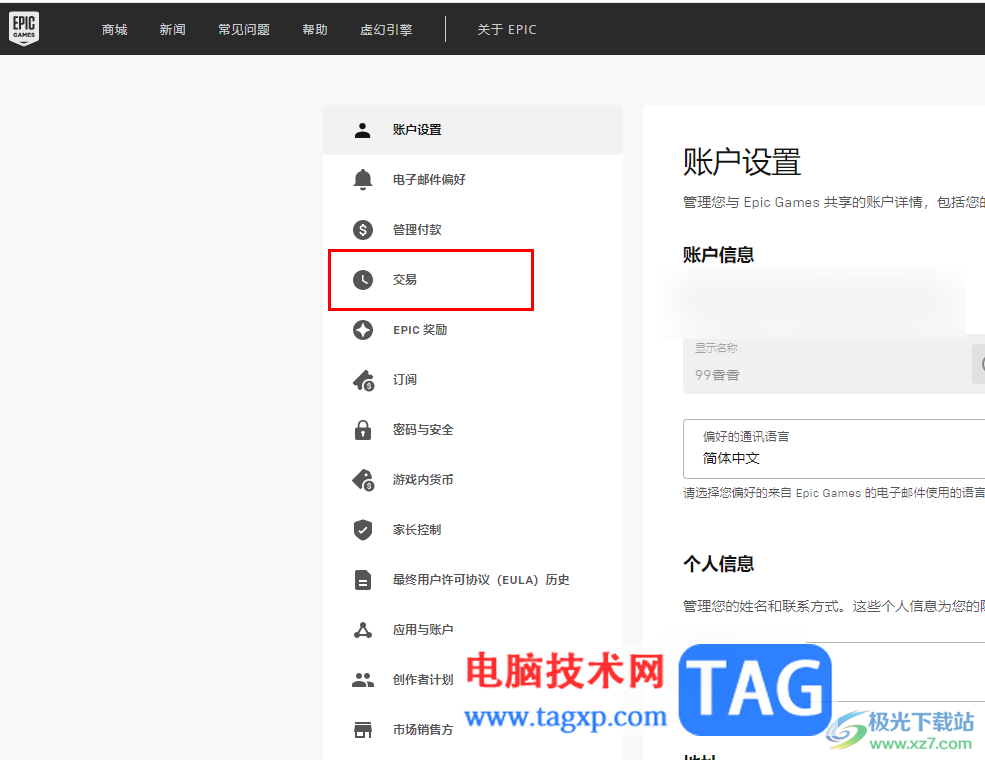This screenshot has height=760, width=985.
Task: Click the tag icon for 游戏内货币
Action: [363, 480]
